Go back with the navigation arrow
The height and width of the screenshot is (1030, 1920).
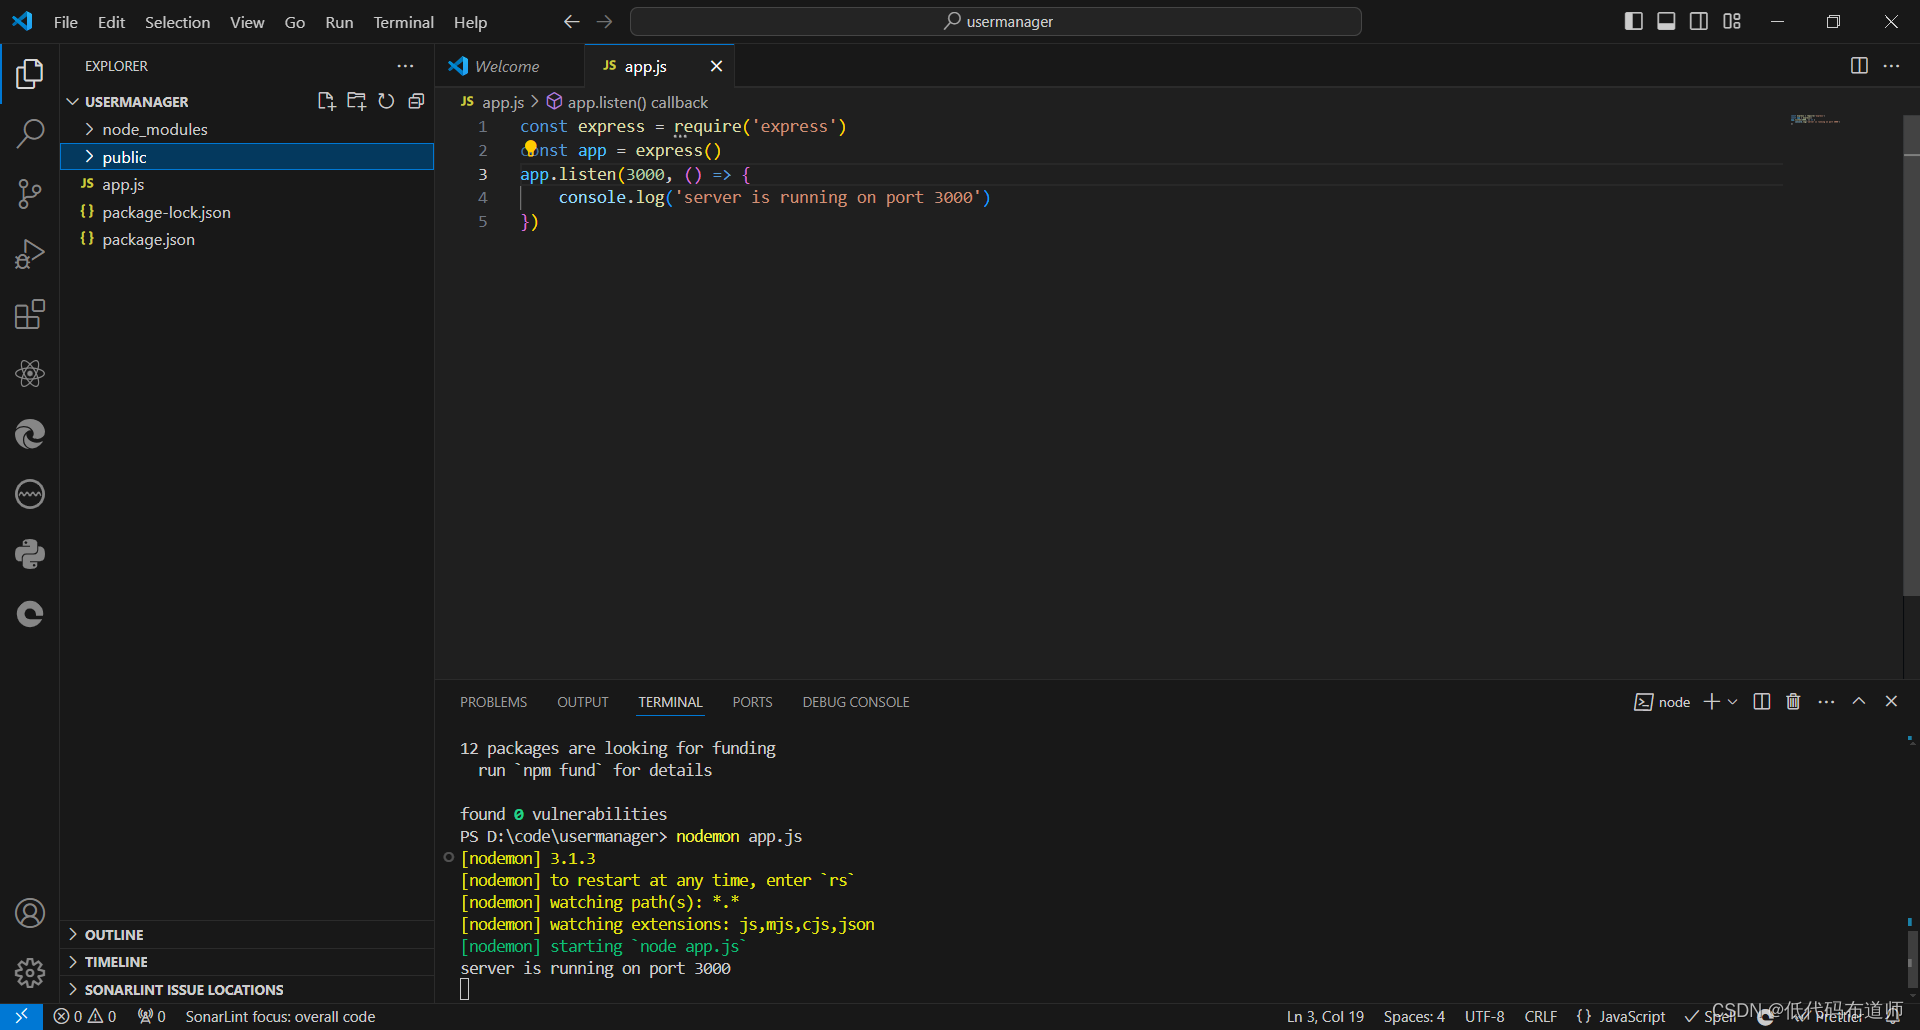(x=571, y=21)
